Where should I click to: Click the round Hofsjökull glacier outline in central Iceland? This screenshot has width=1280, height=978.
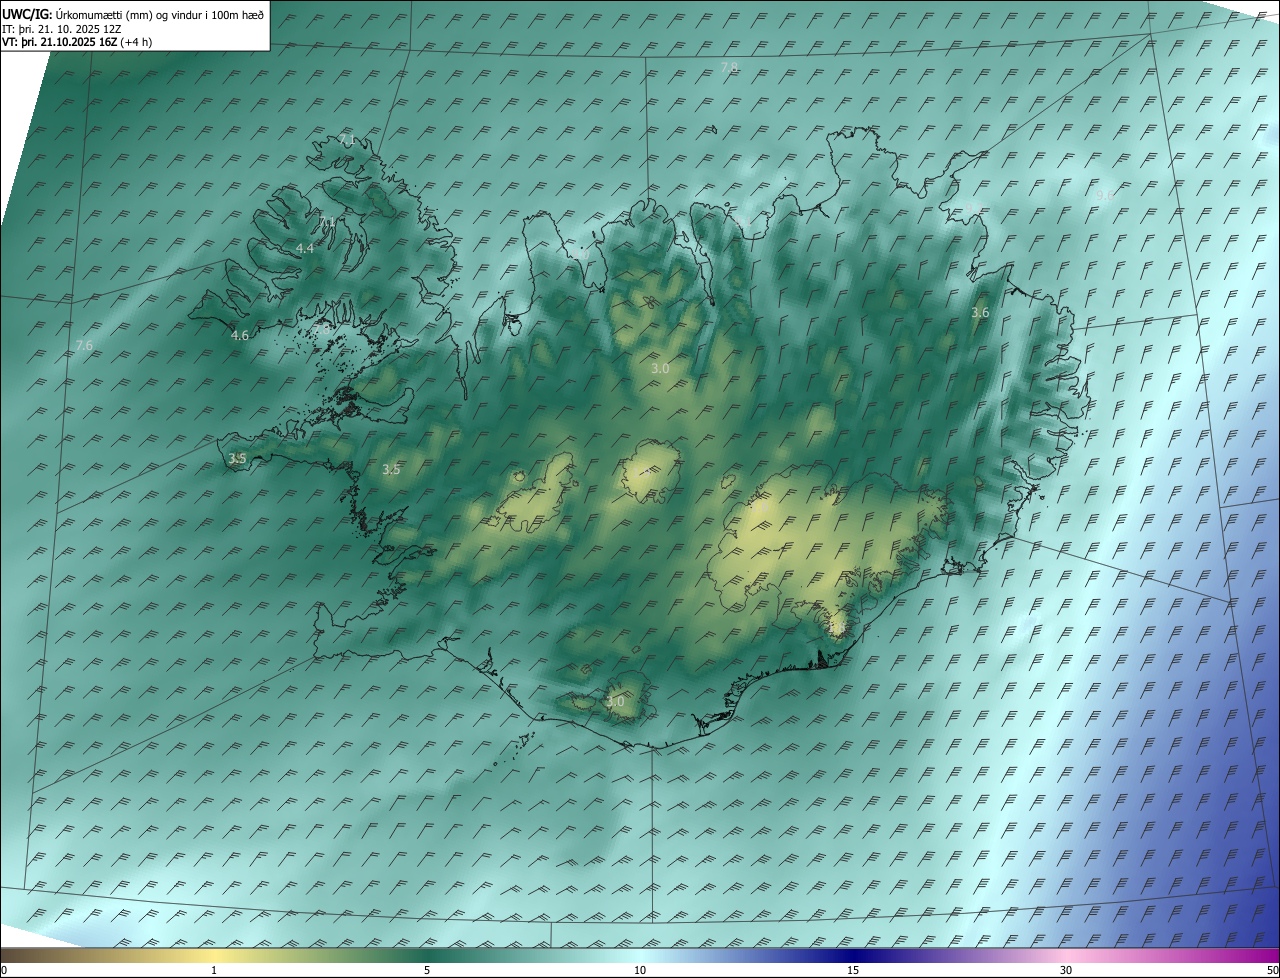[x=650, y=474]
